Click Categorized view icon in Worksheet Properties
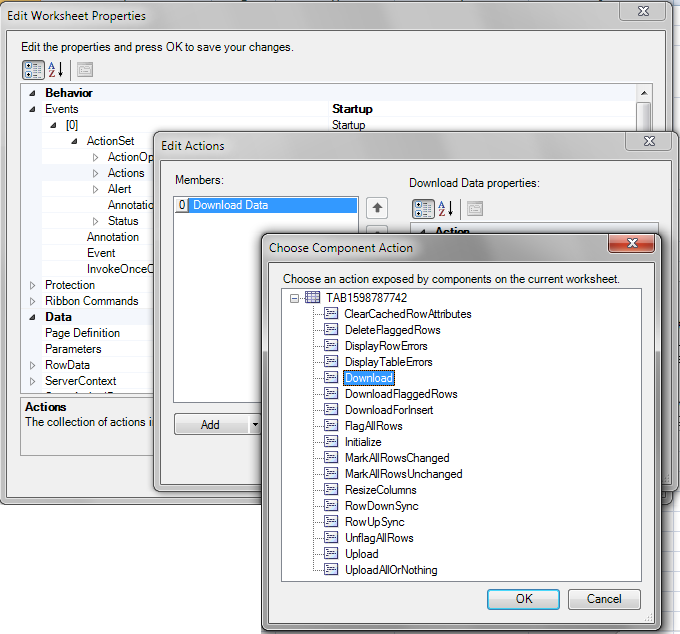The width and height of the screenshot is (680, 634). [x=33, y=70]
